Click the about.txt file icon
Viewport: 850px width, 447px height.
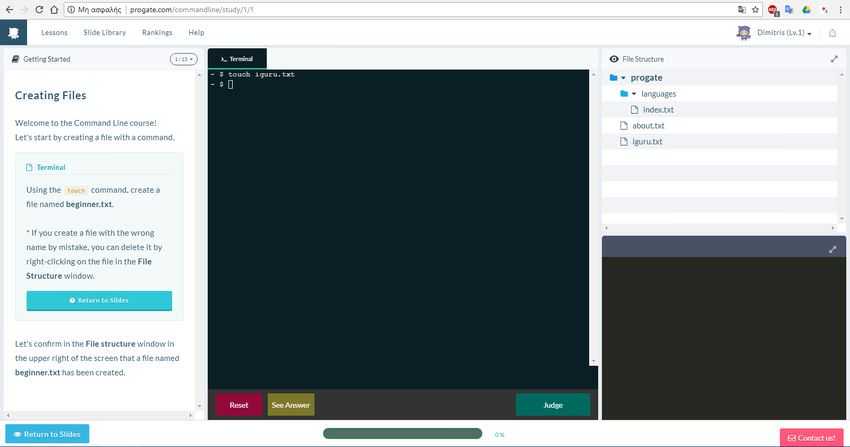click(623, 125)
